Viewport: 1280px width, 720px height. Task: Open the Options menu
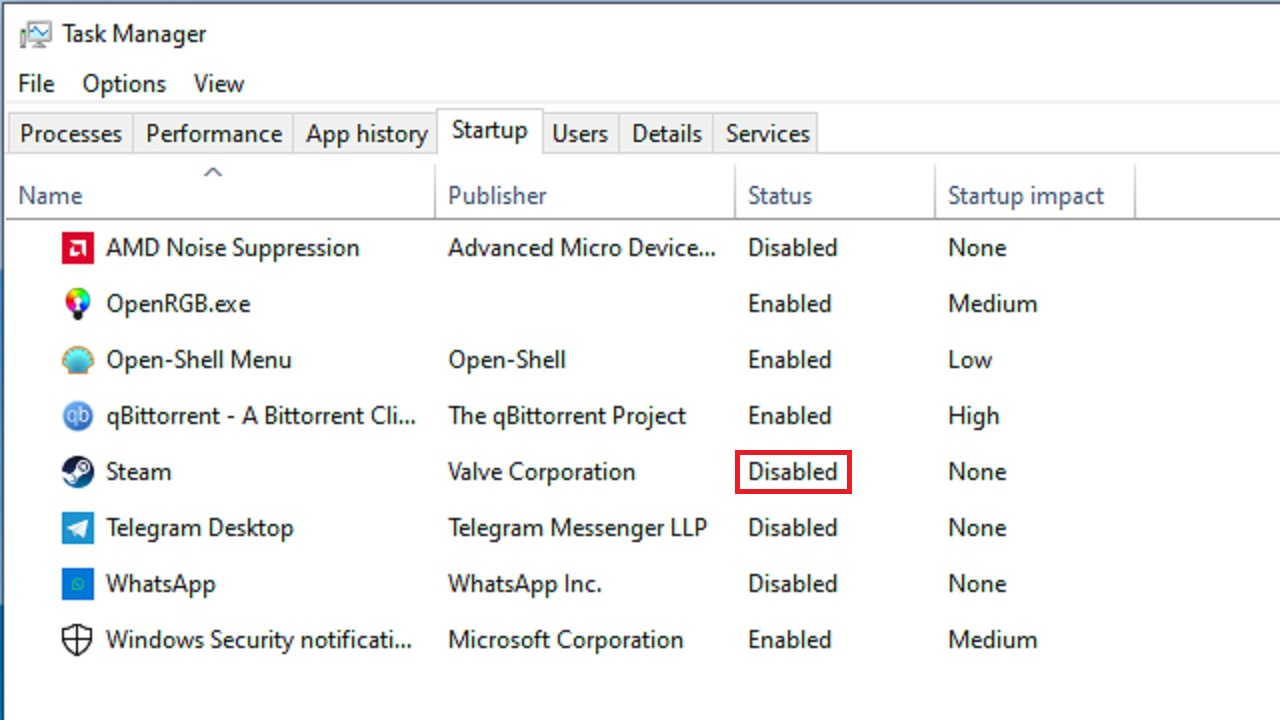(x=124, y=84)
